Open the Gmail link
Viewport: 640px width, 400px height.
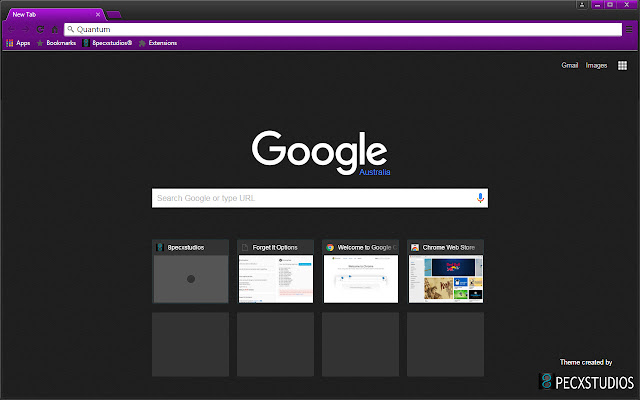point(569,65)
